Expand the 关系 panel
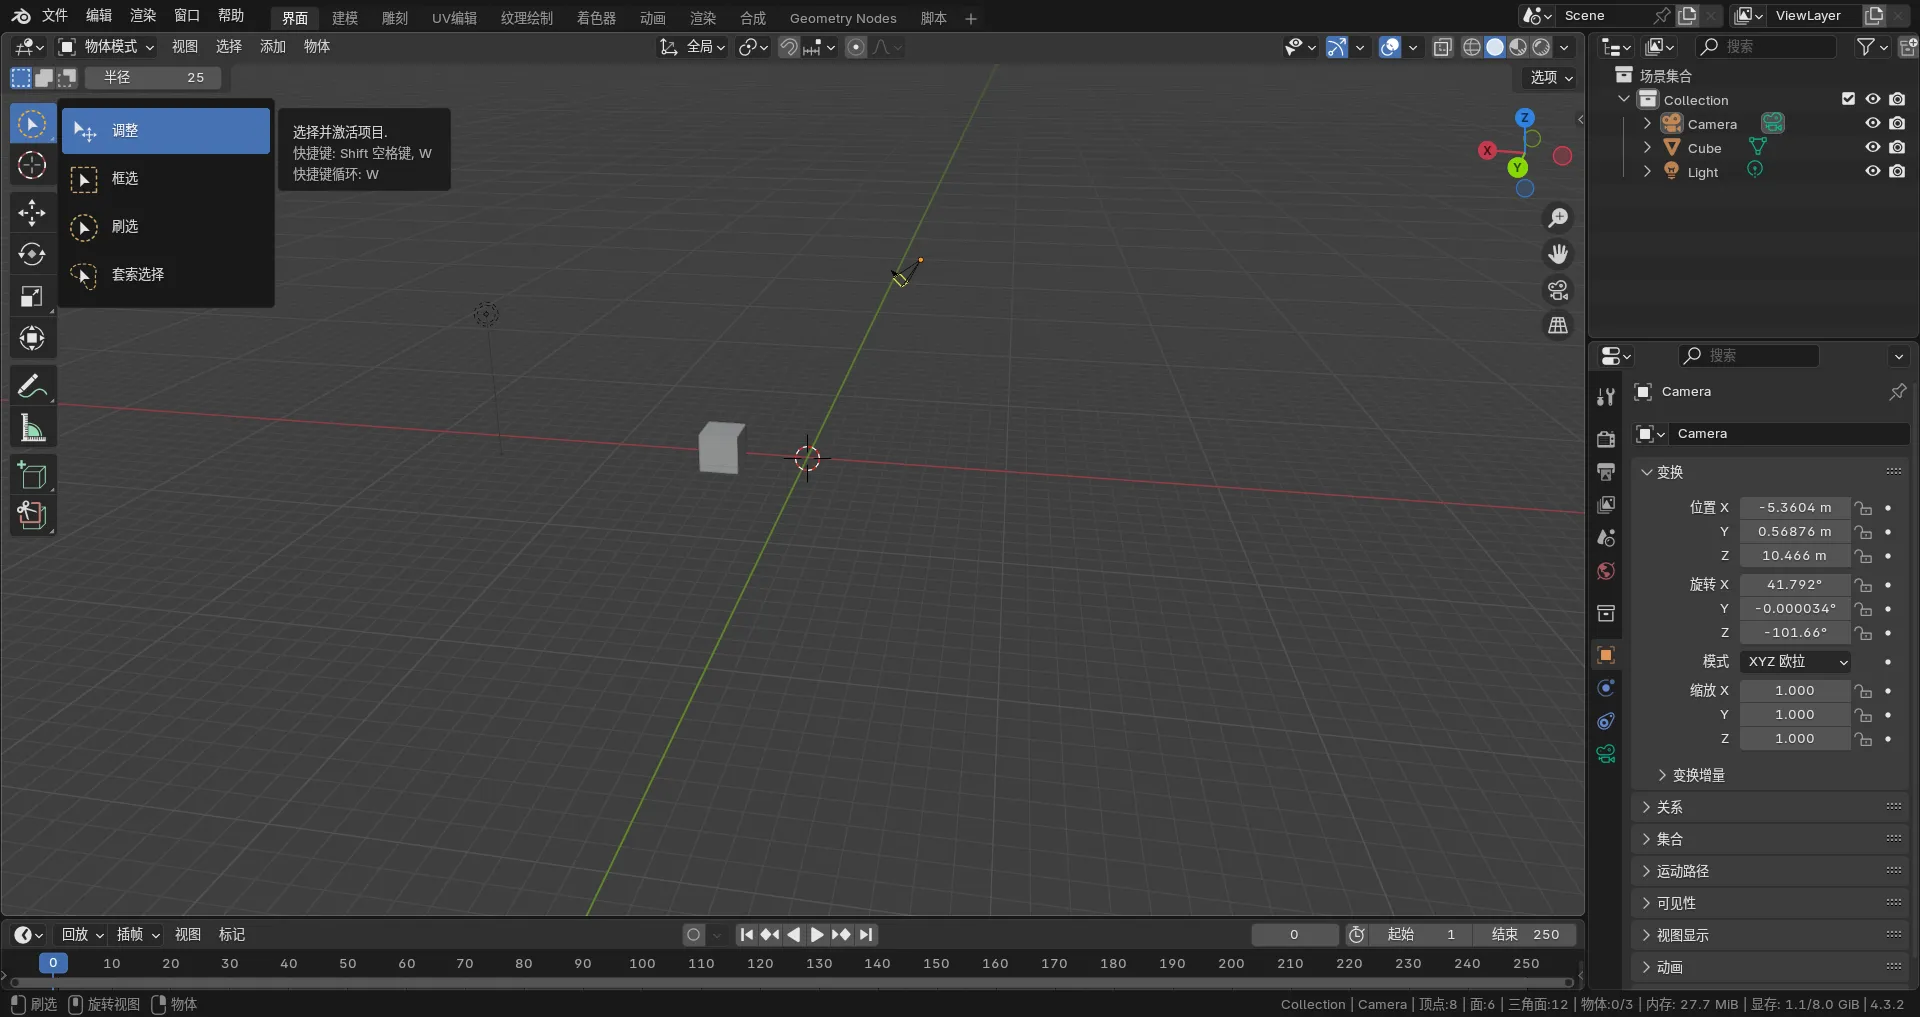The height and width of the screenshot is (1017, 1920). pos(1670,807)
